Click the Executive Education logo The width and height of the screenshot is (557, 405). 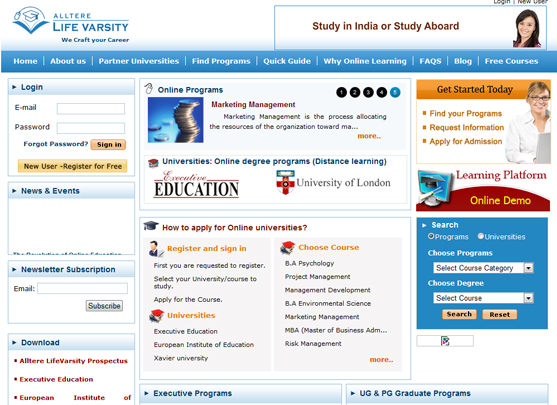[x=196, y=184]
